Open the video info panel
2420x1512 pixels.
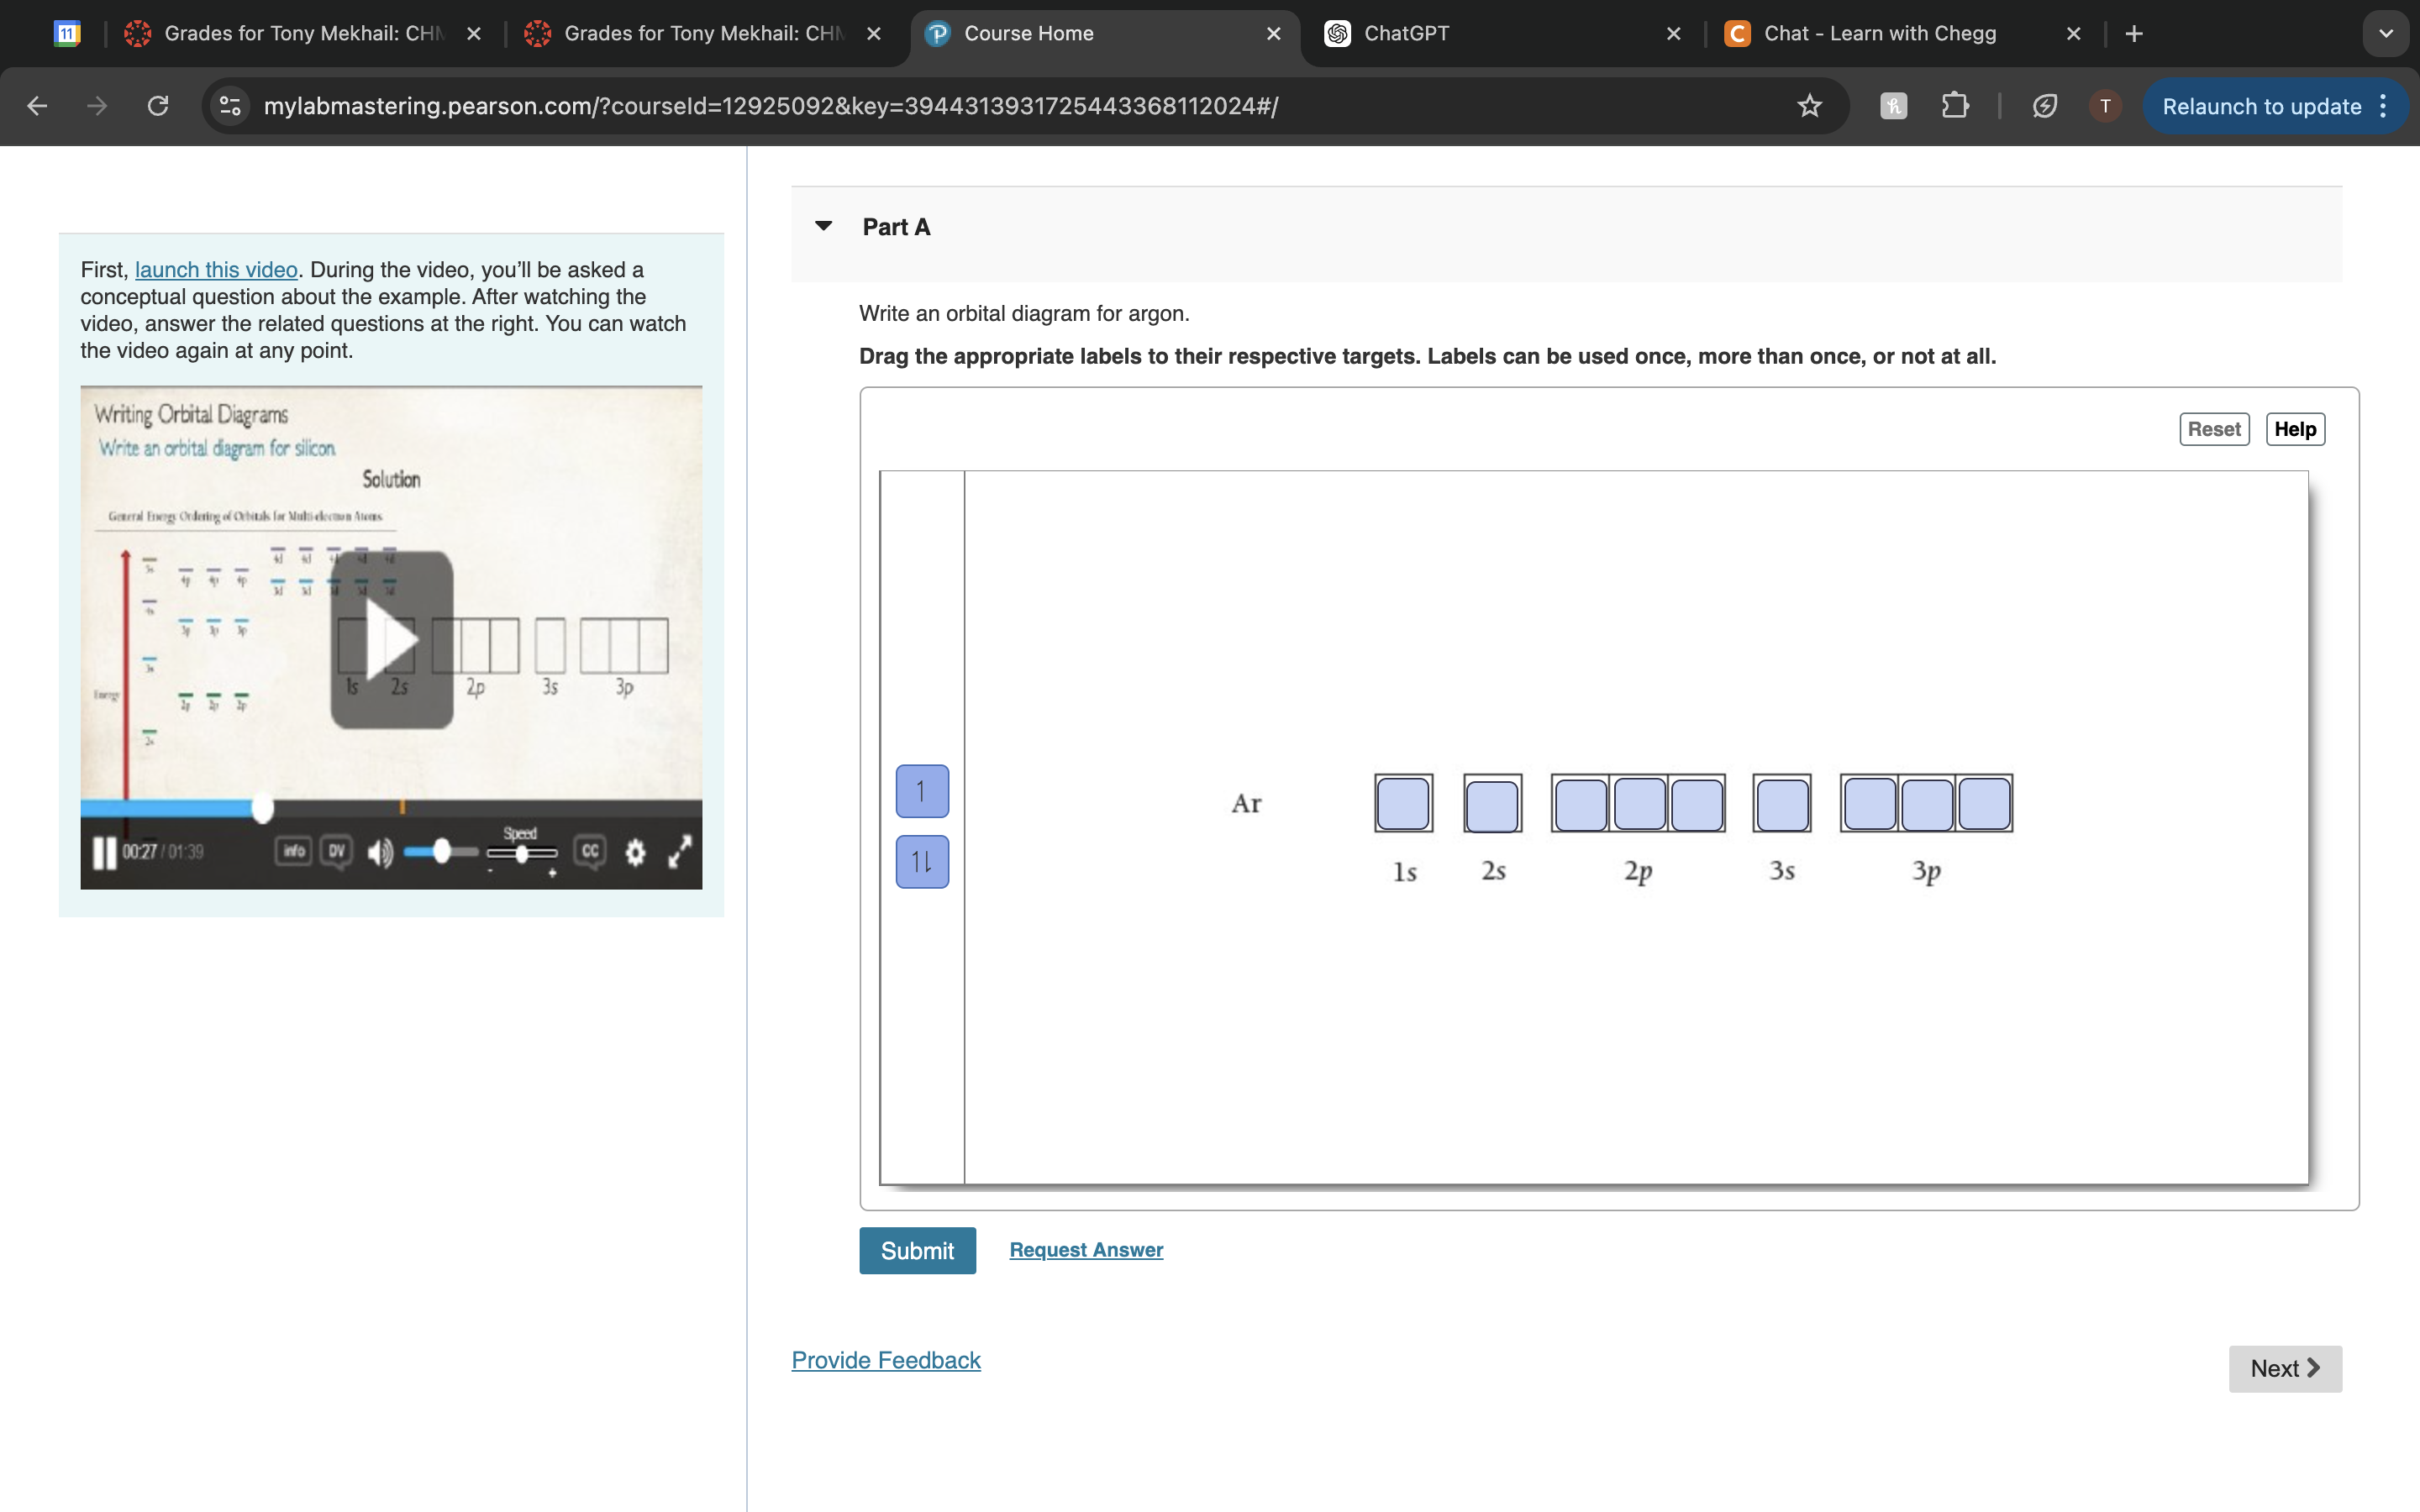click(292, 851)
